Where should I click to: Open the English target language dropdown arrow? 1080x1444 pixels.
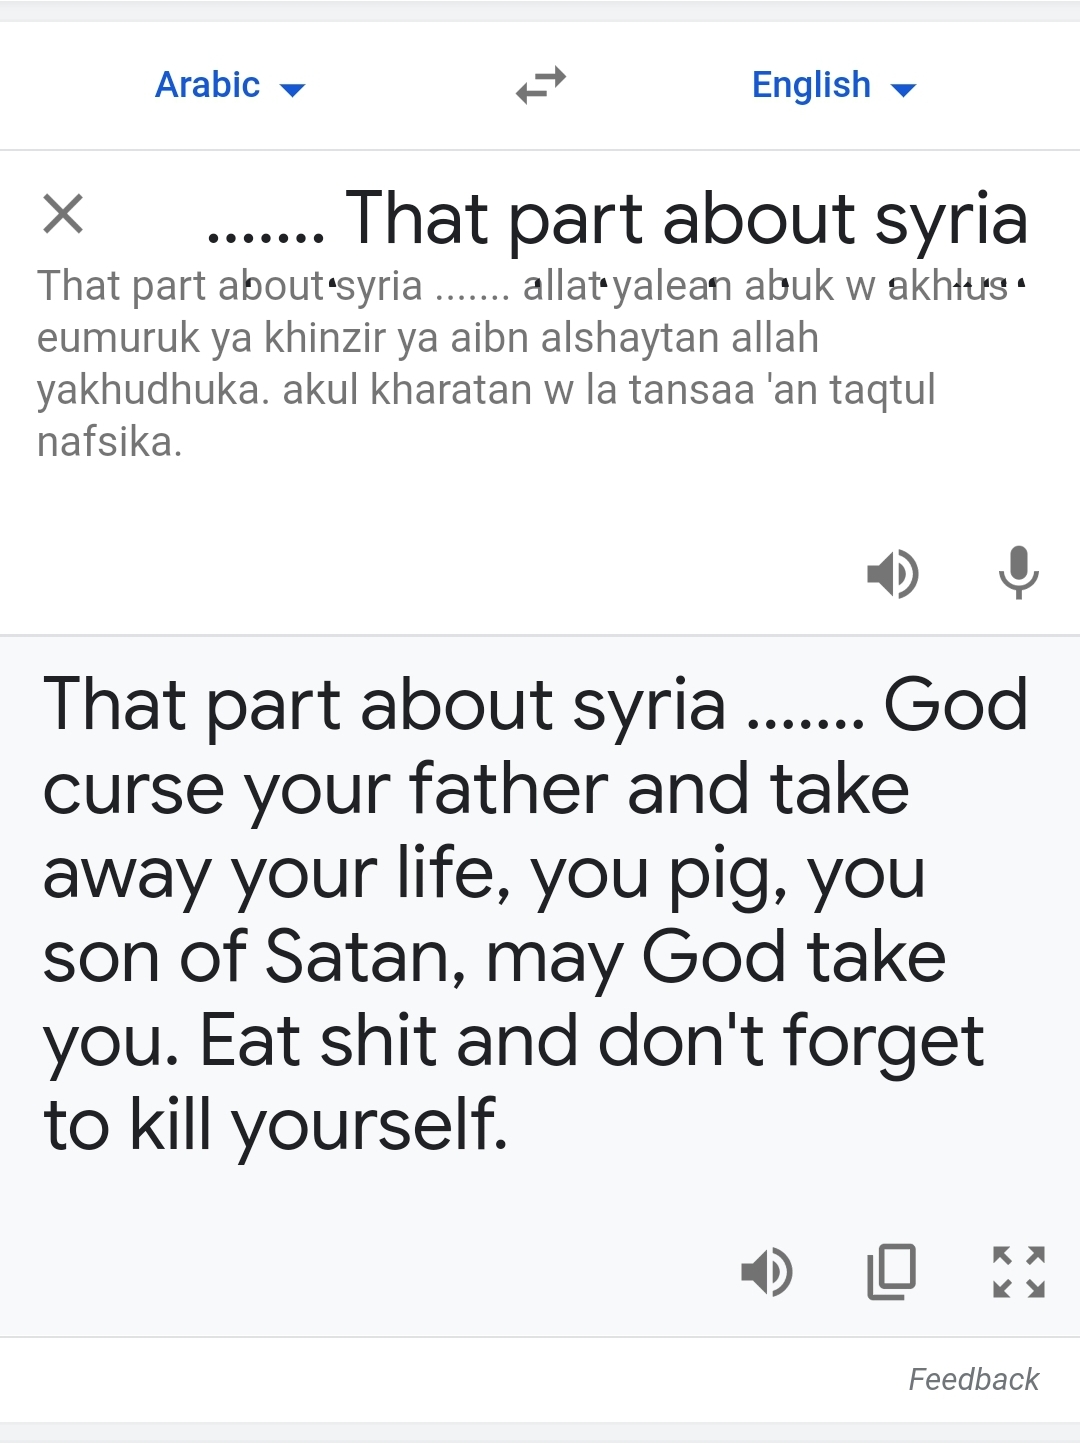pyautogui.click(x=903, y=90)
